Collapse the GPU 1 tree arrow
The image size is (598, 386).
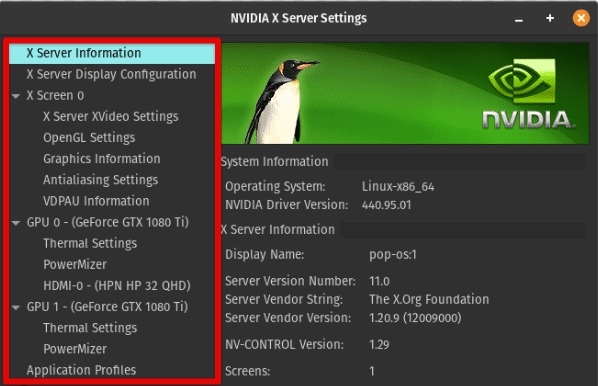(16, 307)
